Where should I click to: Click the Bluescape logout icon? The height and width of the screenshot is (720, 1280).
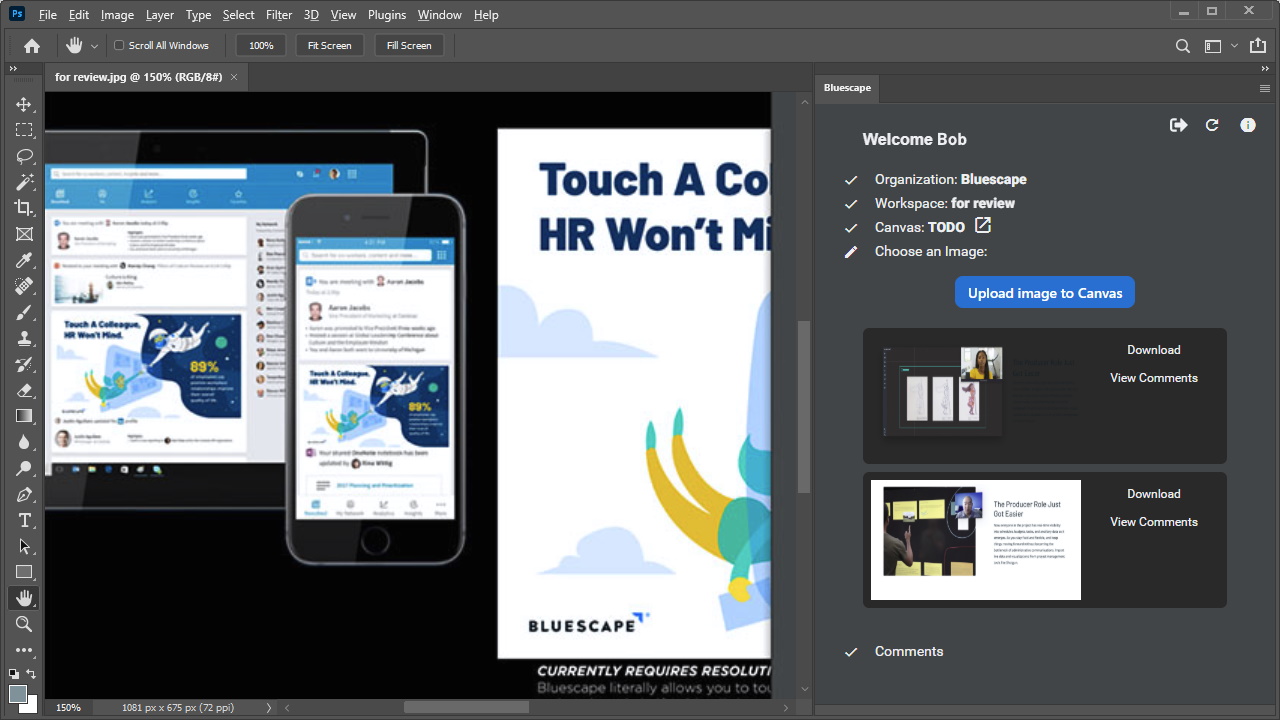(x=1178, y=125)
